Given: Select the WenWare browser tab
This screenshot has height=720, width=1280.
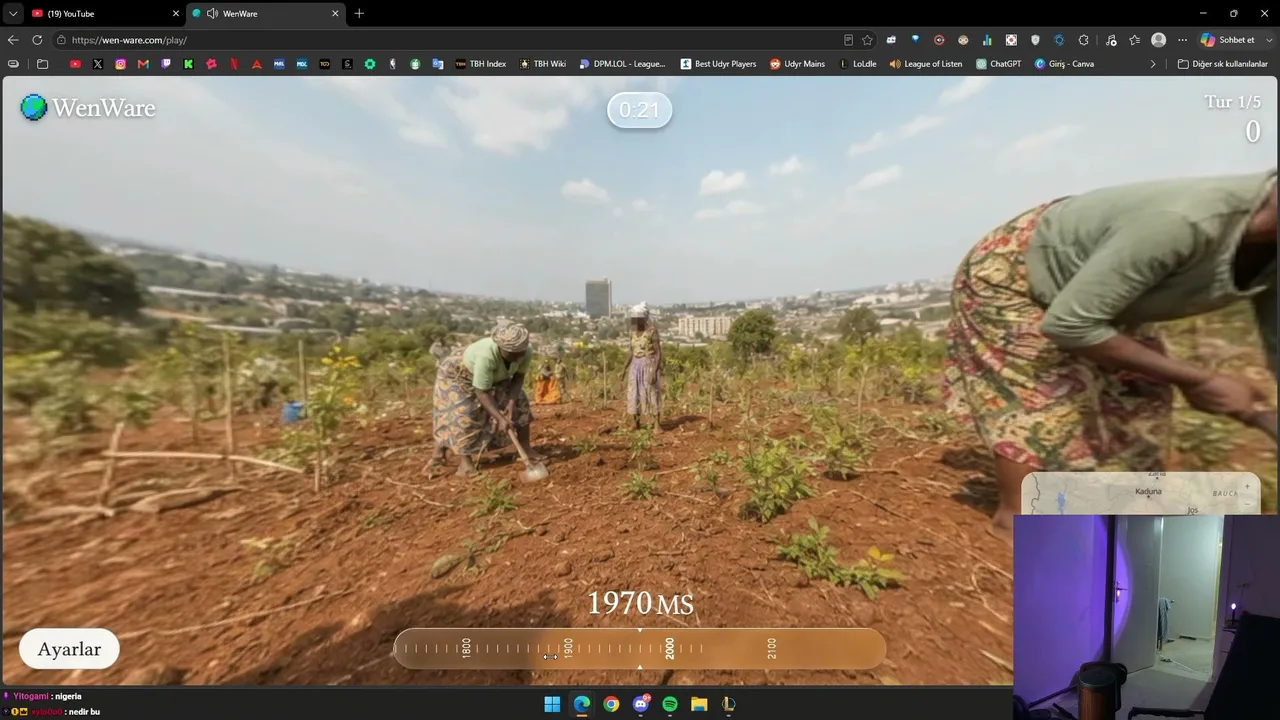Looking at the screenshot, I should (x=265, y=13).
